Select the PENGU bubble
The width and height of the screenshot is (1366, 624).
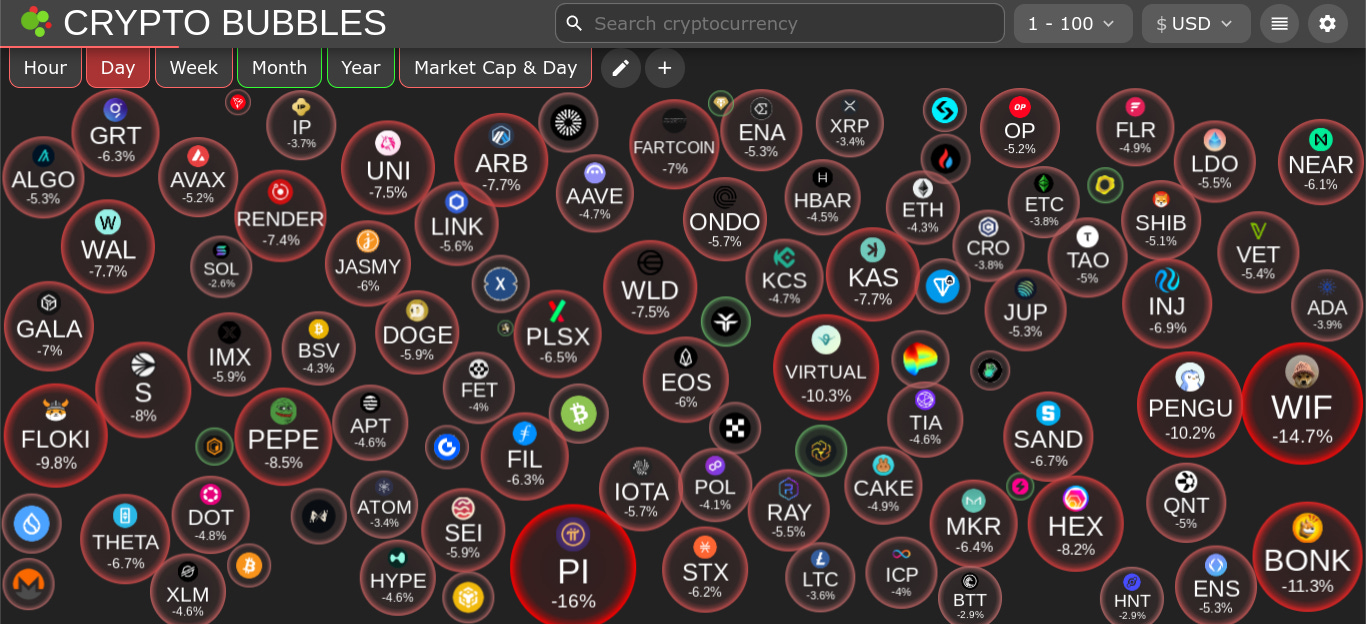point(1190,403)
